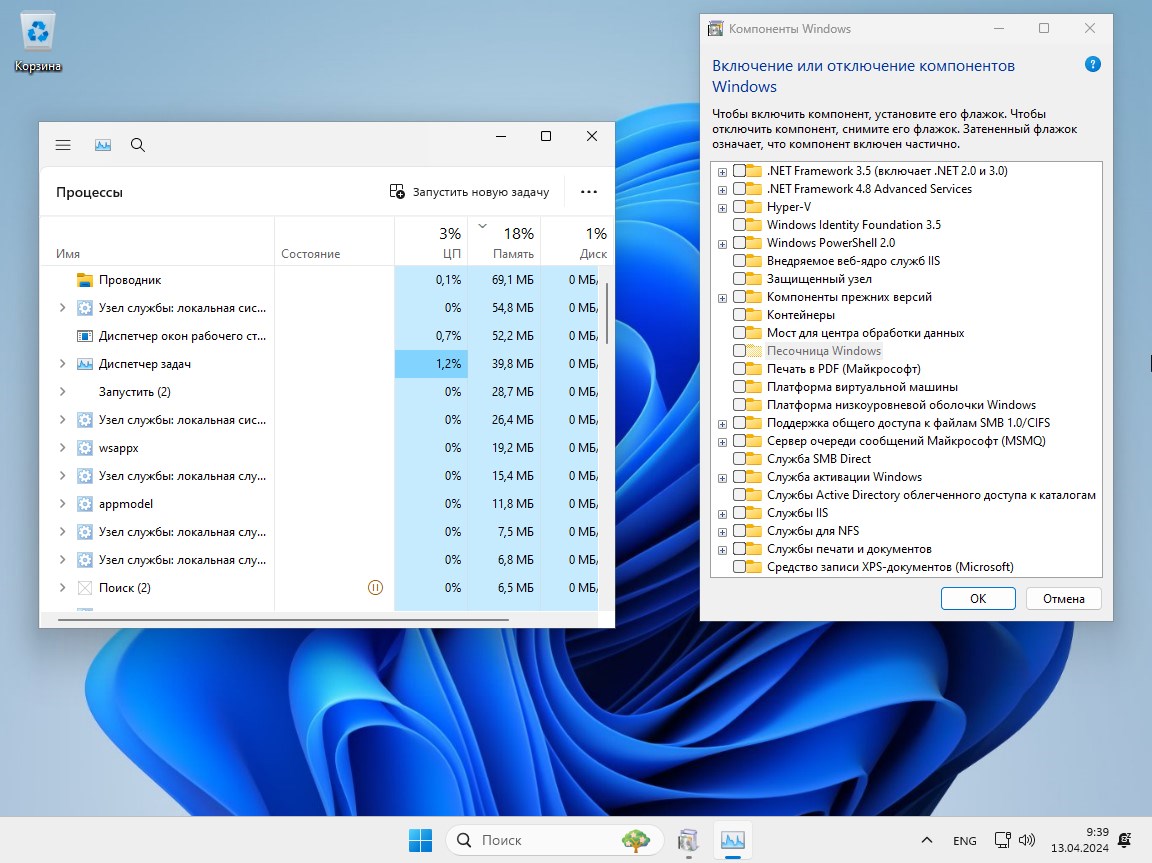Open the three-dot more options menu
The height and width of the screenshot is (863, 1152).
588,192
